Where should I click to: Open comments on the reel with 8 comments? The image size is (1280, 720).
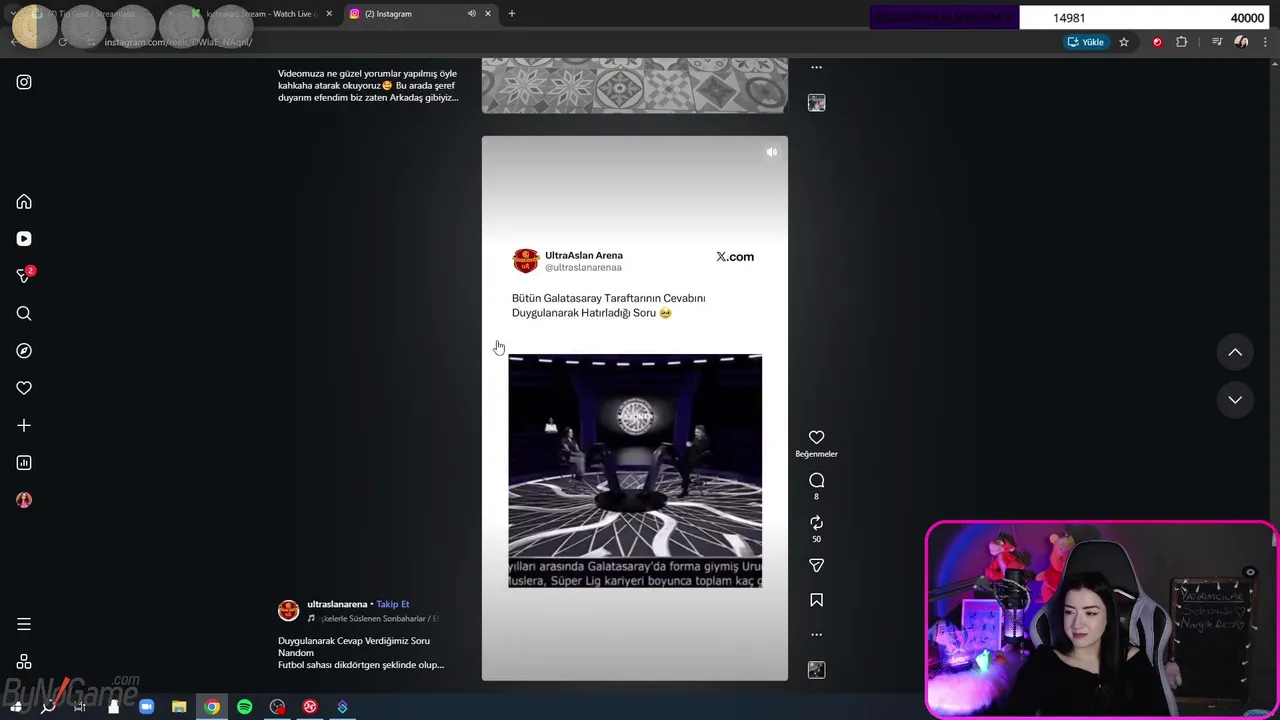pyautogui.click(x=816, y=481)
